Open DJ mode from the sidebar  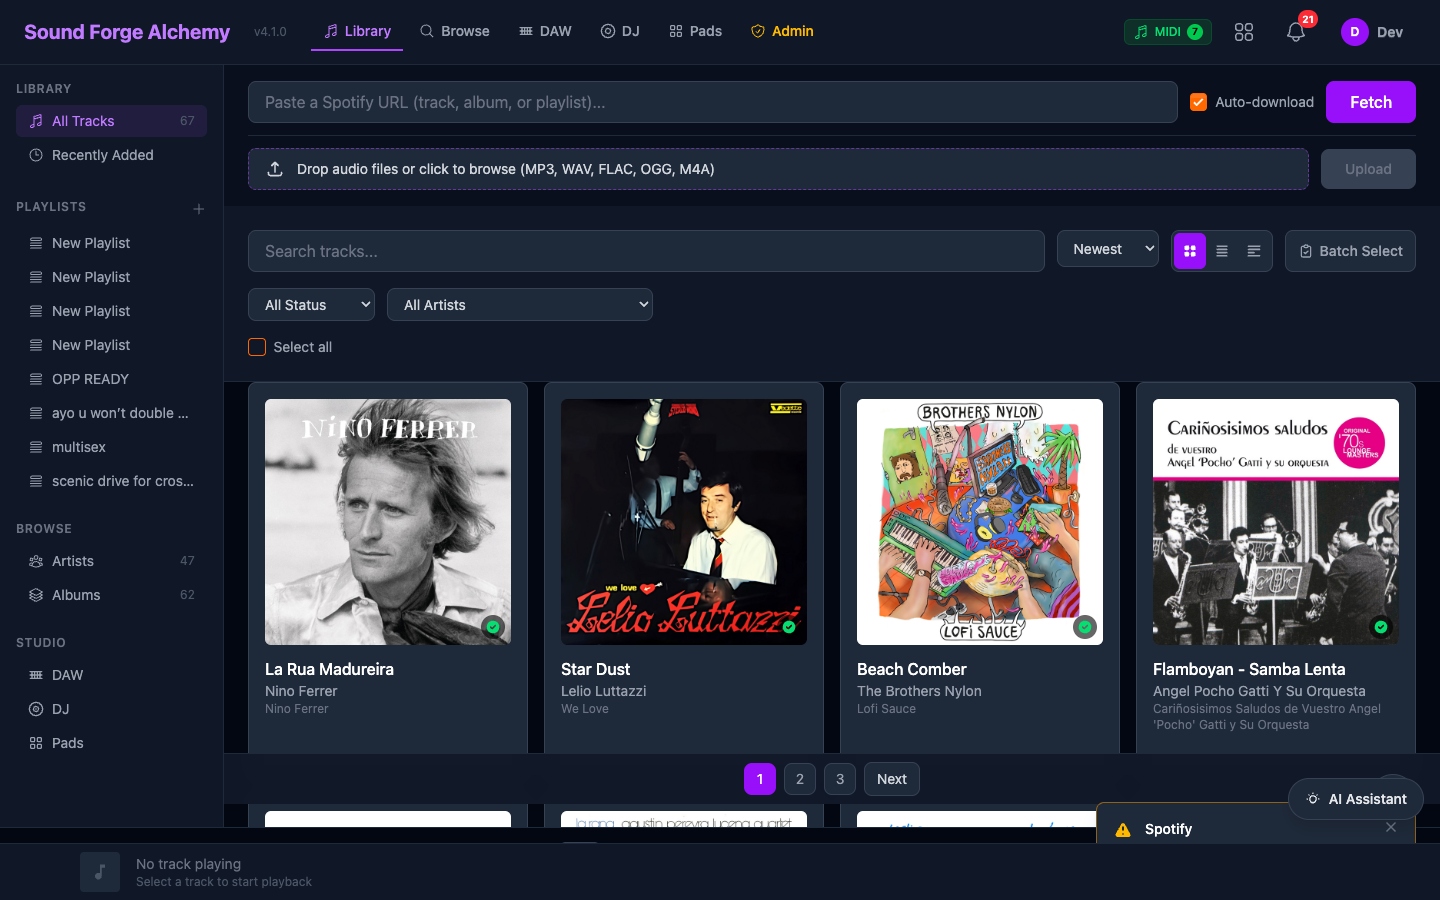click(x=60, y=709)
